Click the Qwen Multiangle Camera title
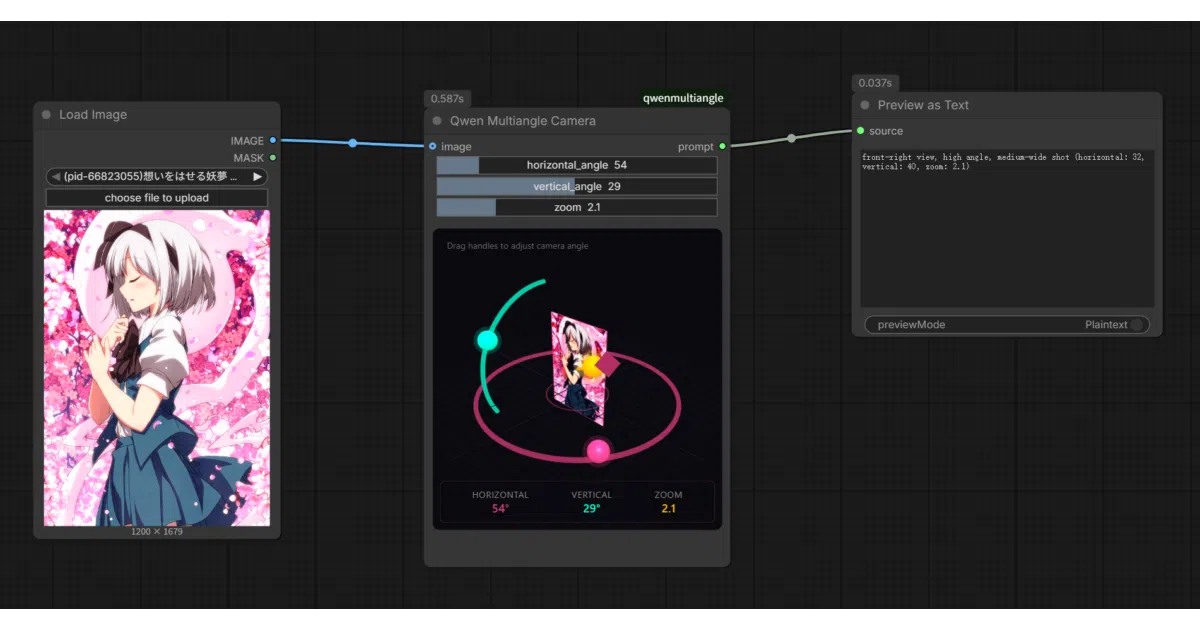 coord(523,121)
